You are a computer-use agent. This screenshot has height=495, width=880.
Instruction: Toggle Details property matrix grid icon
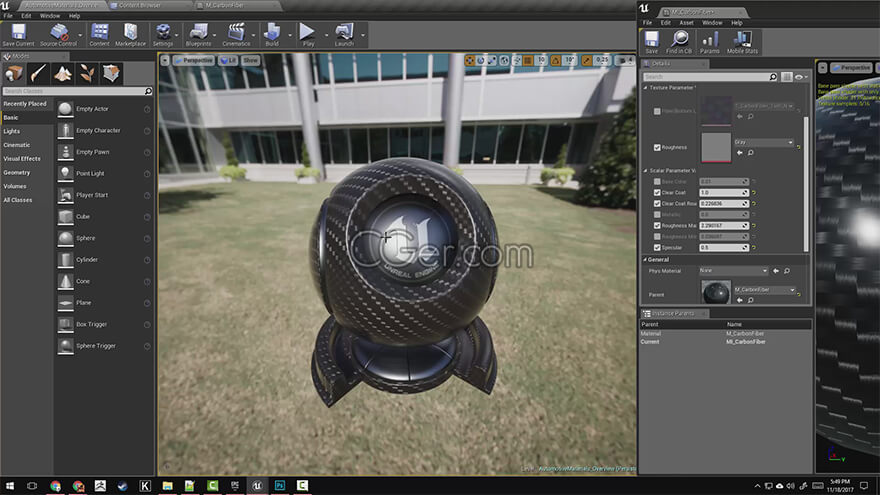(x=787, y=77)
